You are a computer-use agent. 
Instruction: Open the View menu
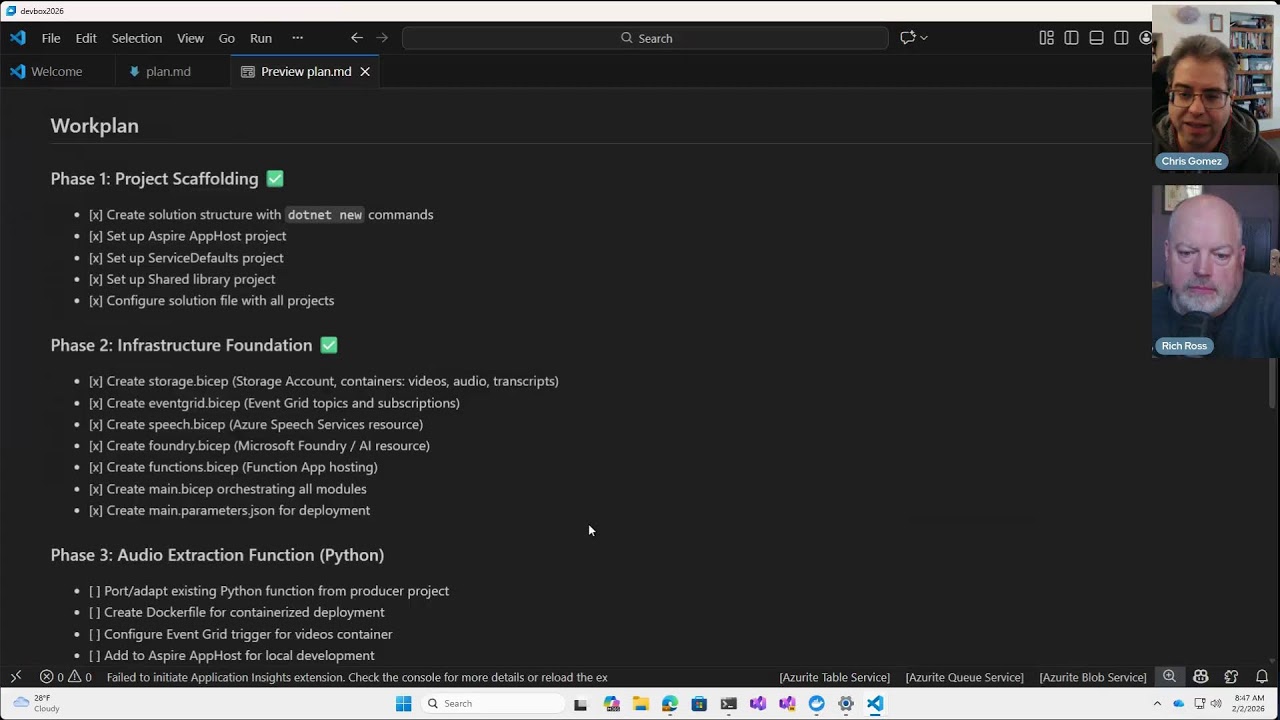point(190,38)
